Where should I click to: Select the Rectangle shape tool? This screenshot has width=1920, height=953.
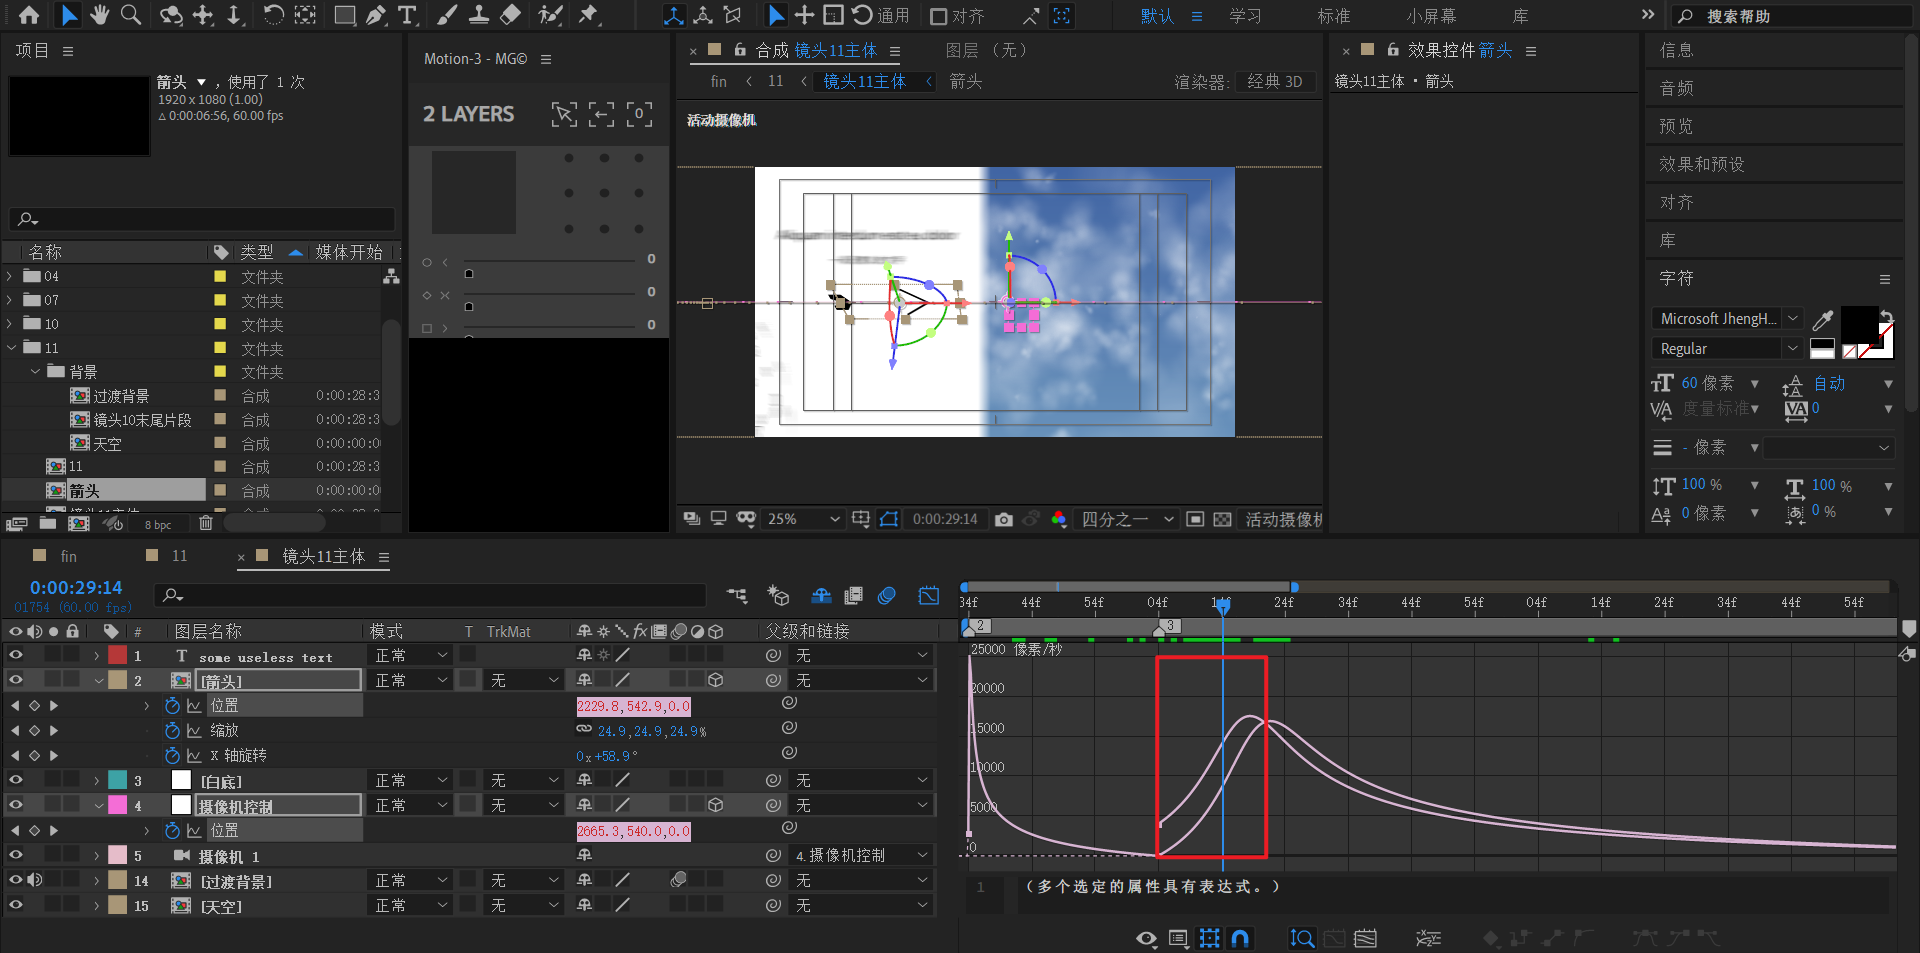[344, 15]
